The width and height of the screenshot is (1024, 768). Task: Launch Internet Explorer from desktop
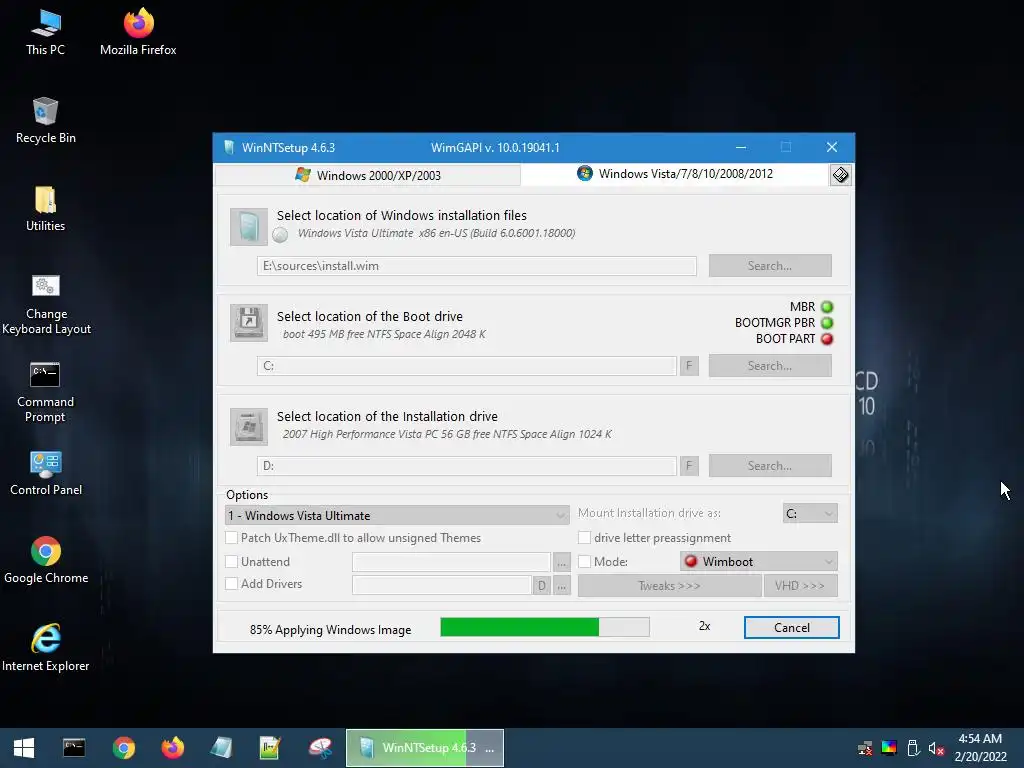click(x=46, y=648)
